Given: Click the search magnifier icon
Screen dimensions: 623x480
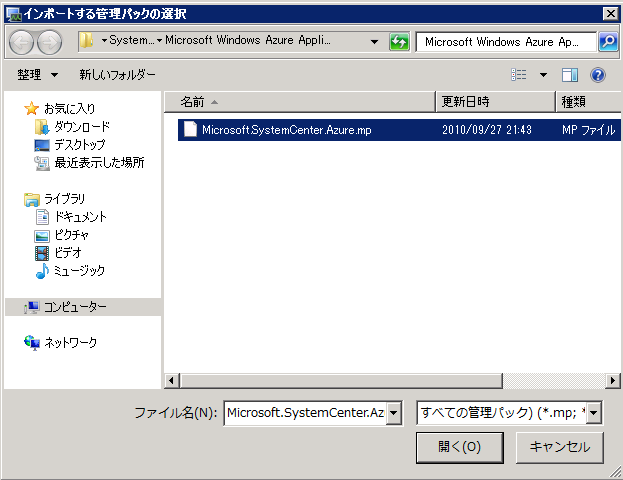Looking at the screenshot, I should point(608,42).
